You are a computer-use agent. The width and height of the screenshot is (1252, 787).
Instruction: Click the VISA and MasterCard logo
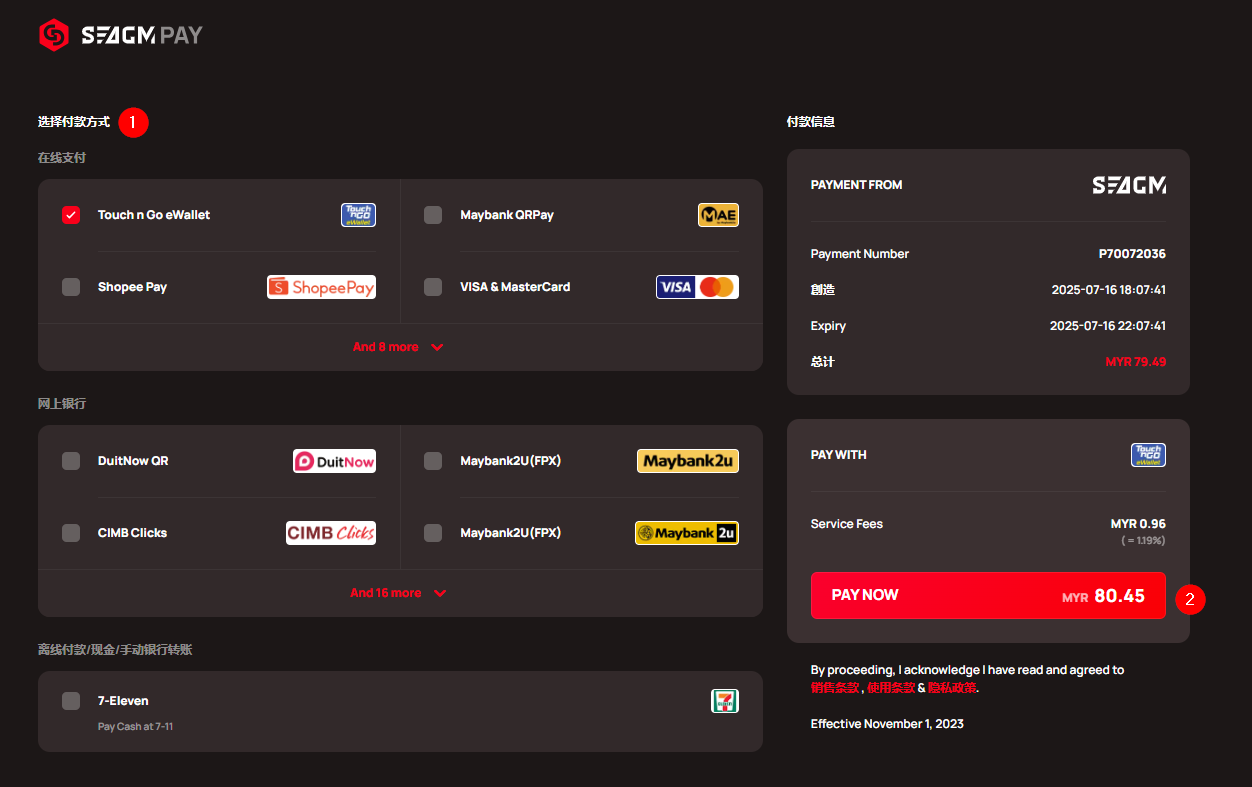point(697,287)
